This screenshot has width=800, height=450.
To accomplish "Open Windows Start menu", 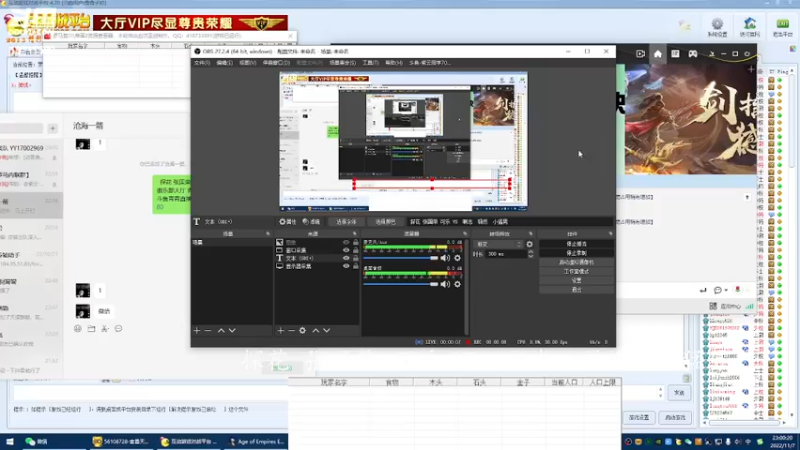I will [9, 442].
